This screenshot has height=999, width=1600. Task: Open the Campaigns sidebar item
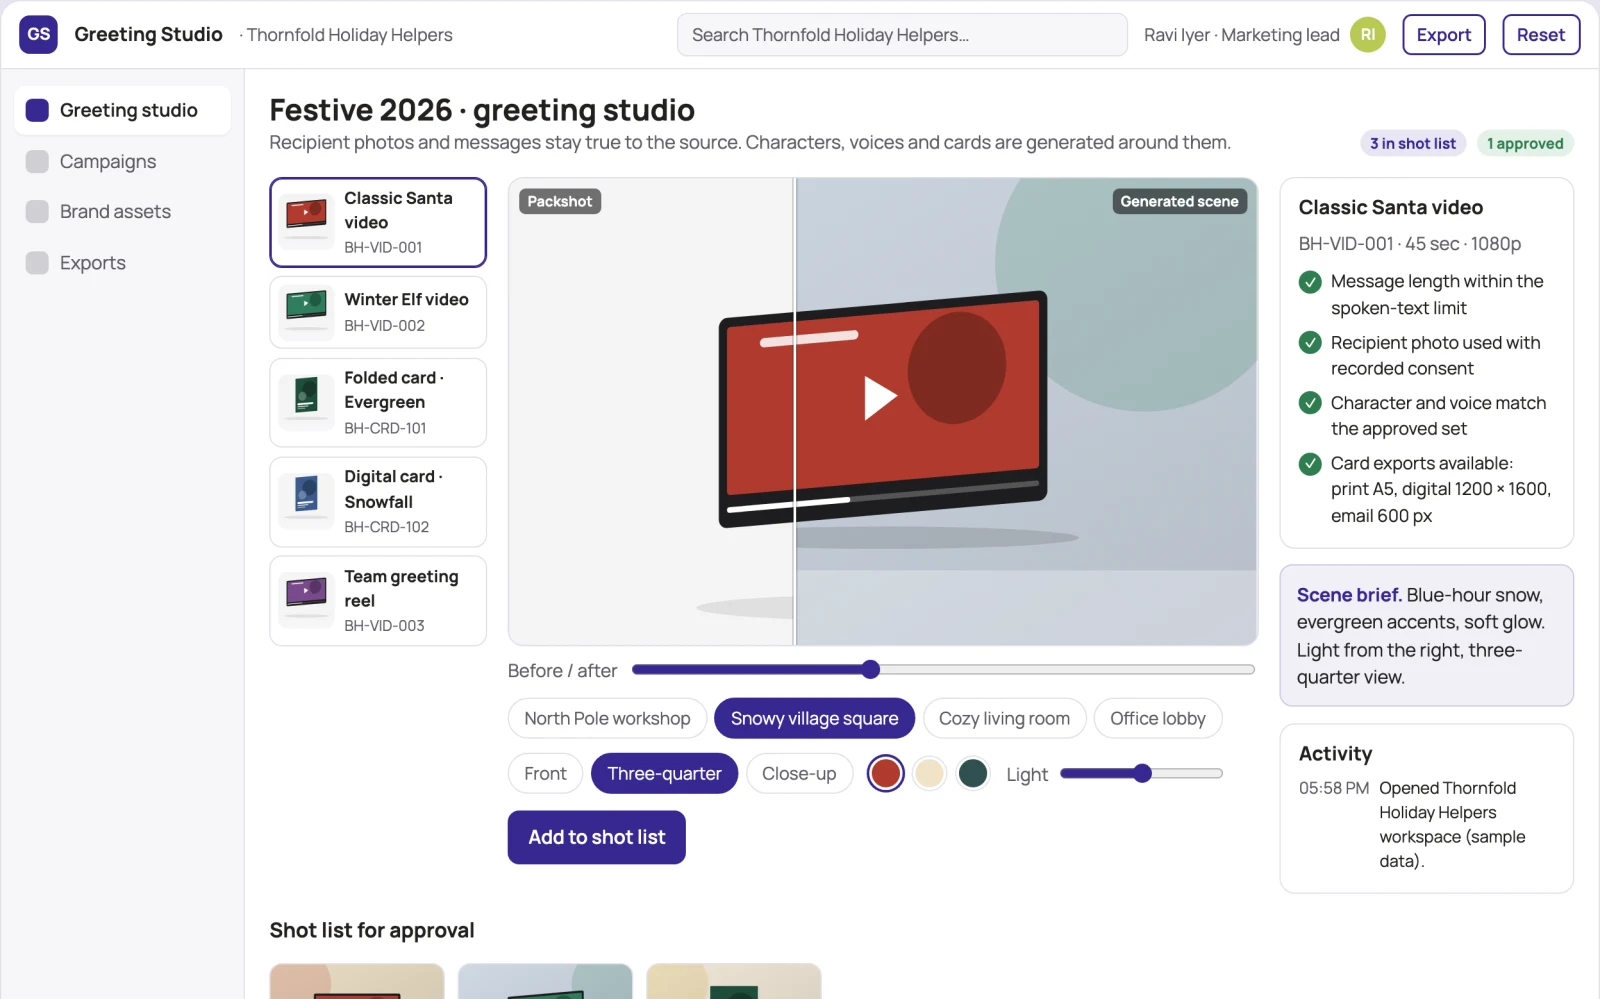(122, 161)
